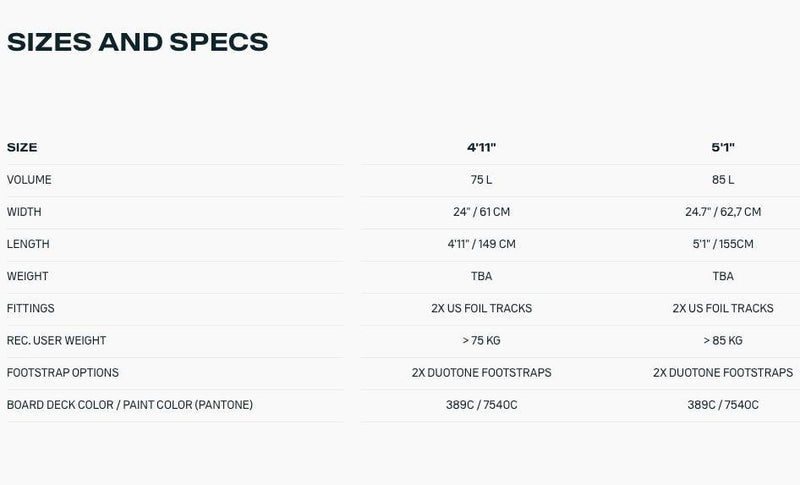Click the 24" / 61 CM width value
Image resolution: width=800 pixels, height=485 pixels.
[x=481, y=212]
